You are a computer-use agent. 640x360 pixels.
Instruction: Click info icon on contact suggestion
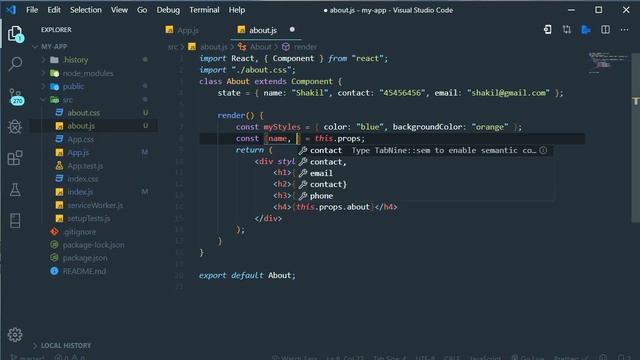pos(543,150)
